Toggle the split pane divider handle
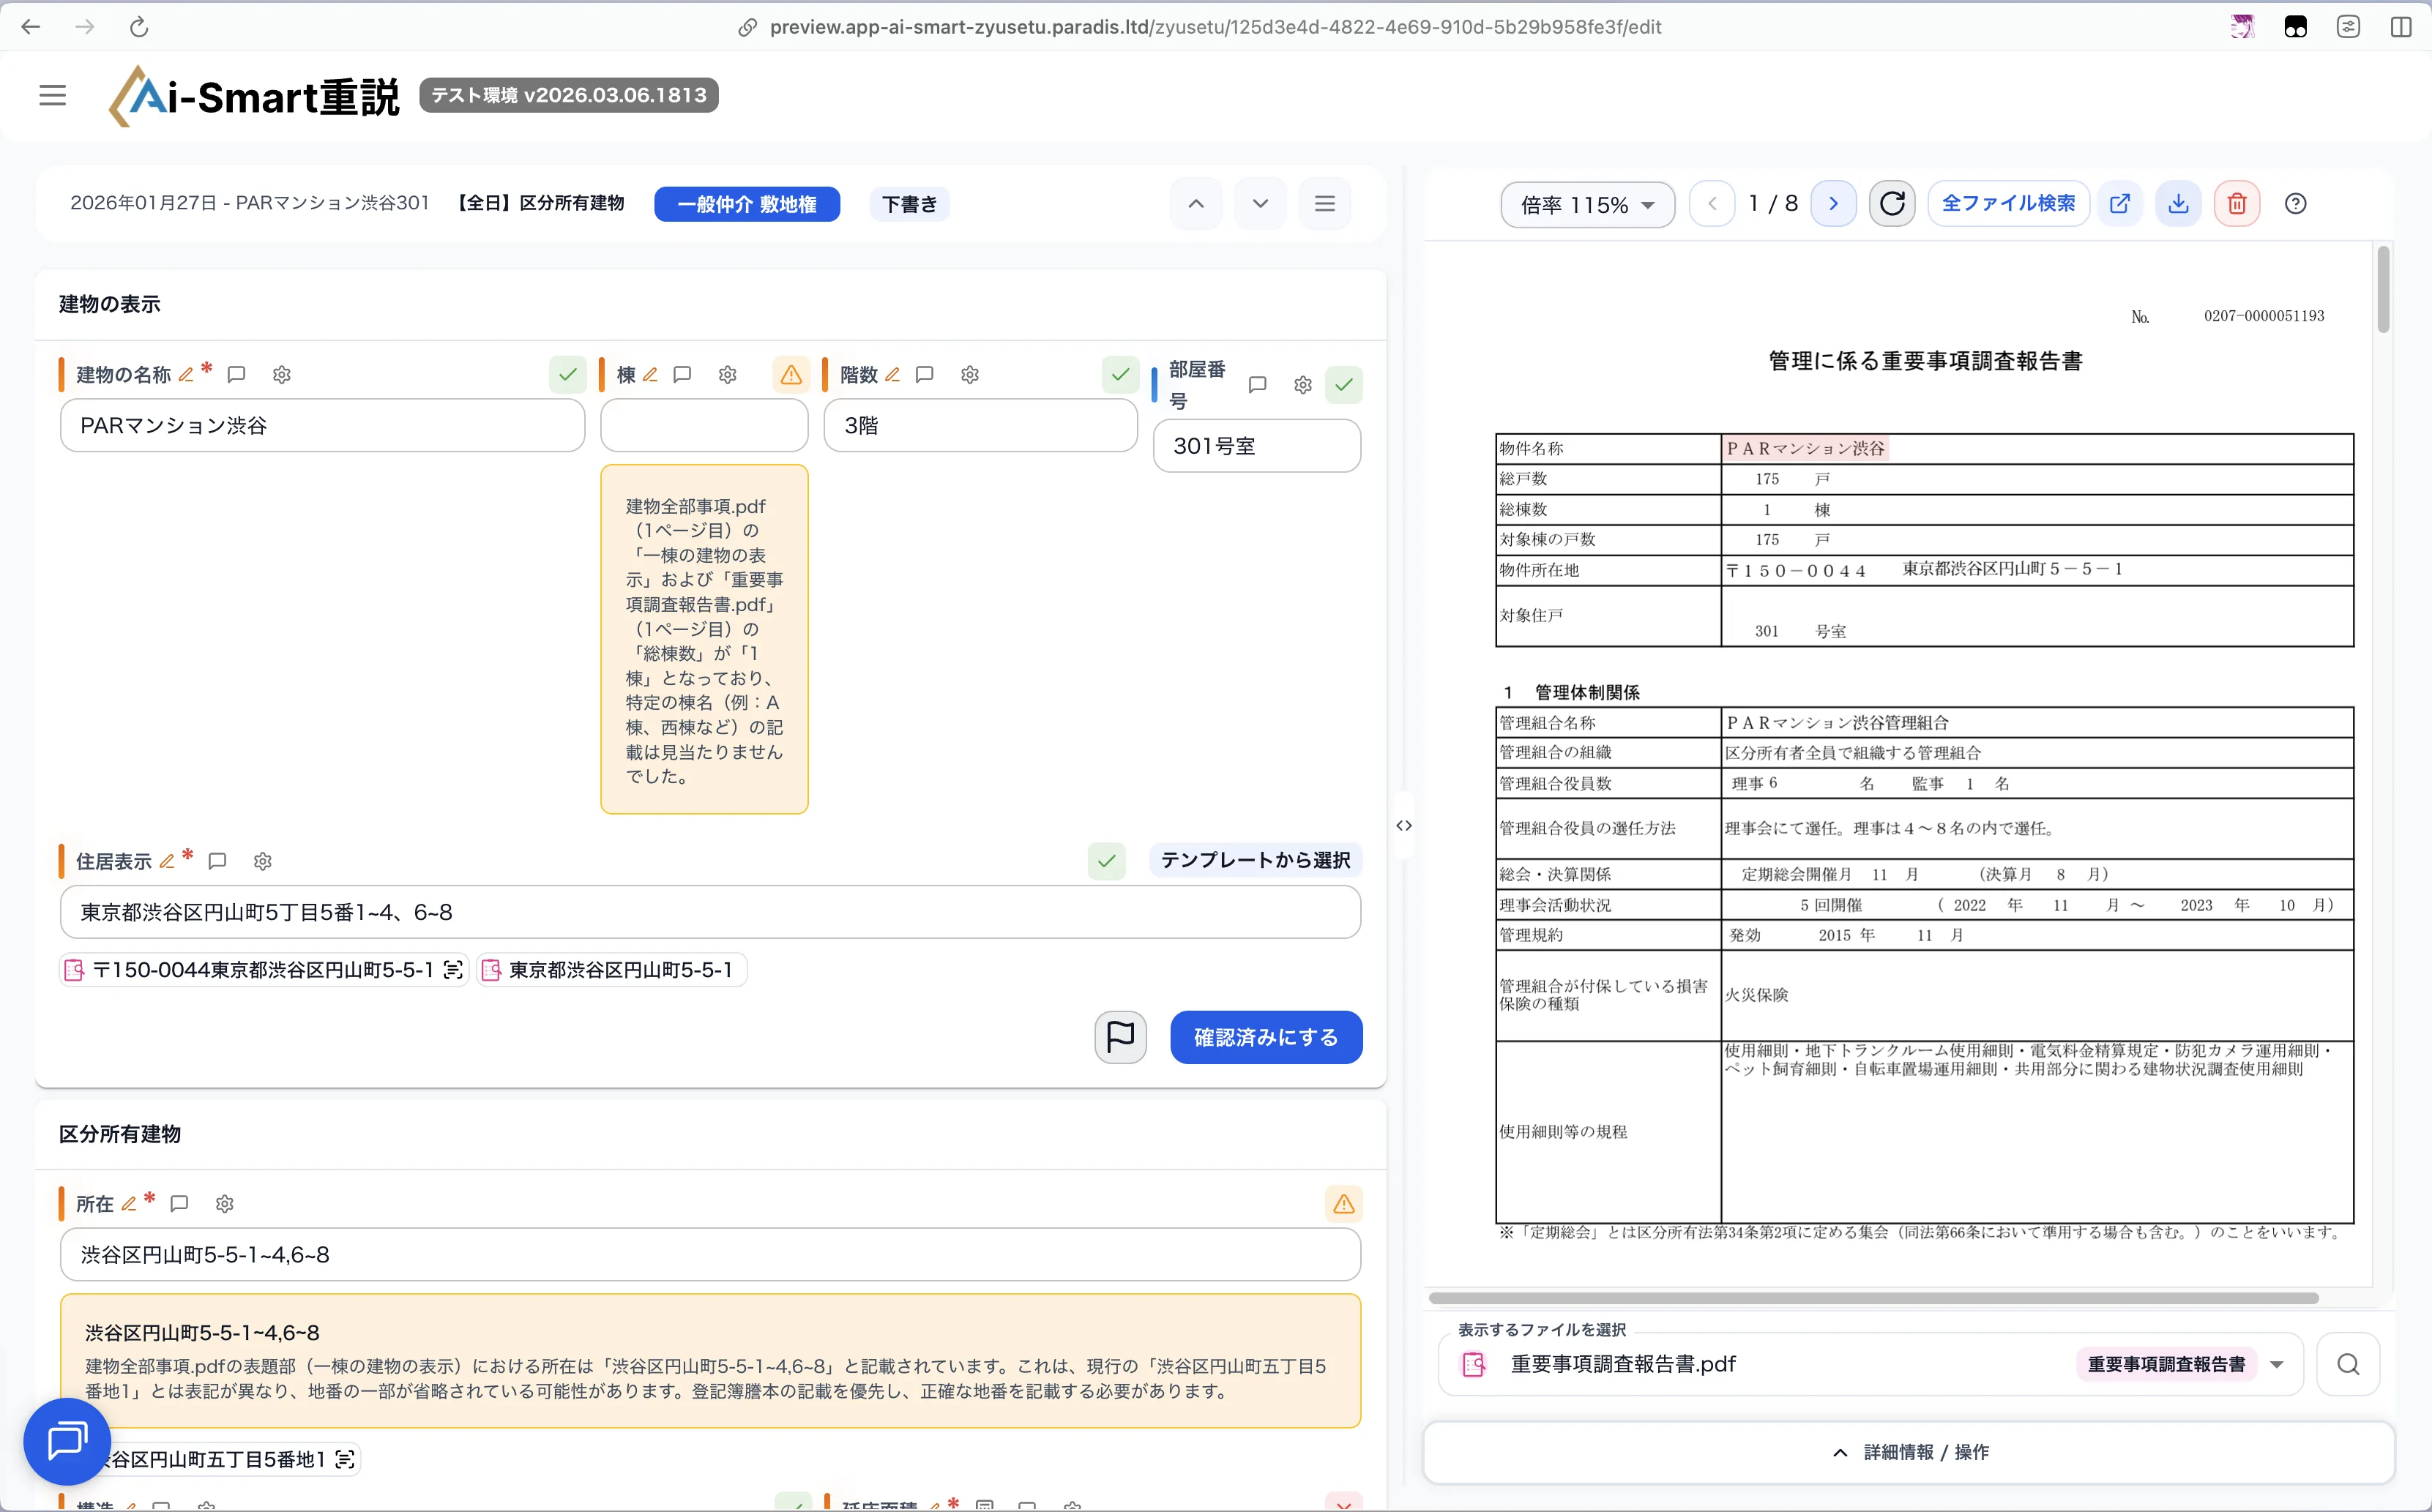2432x1512 pixels. click(x=1404, y=825)
